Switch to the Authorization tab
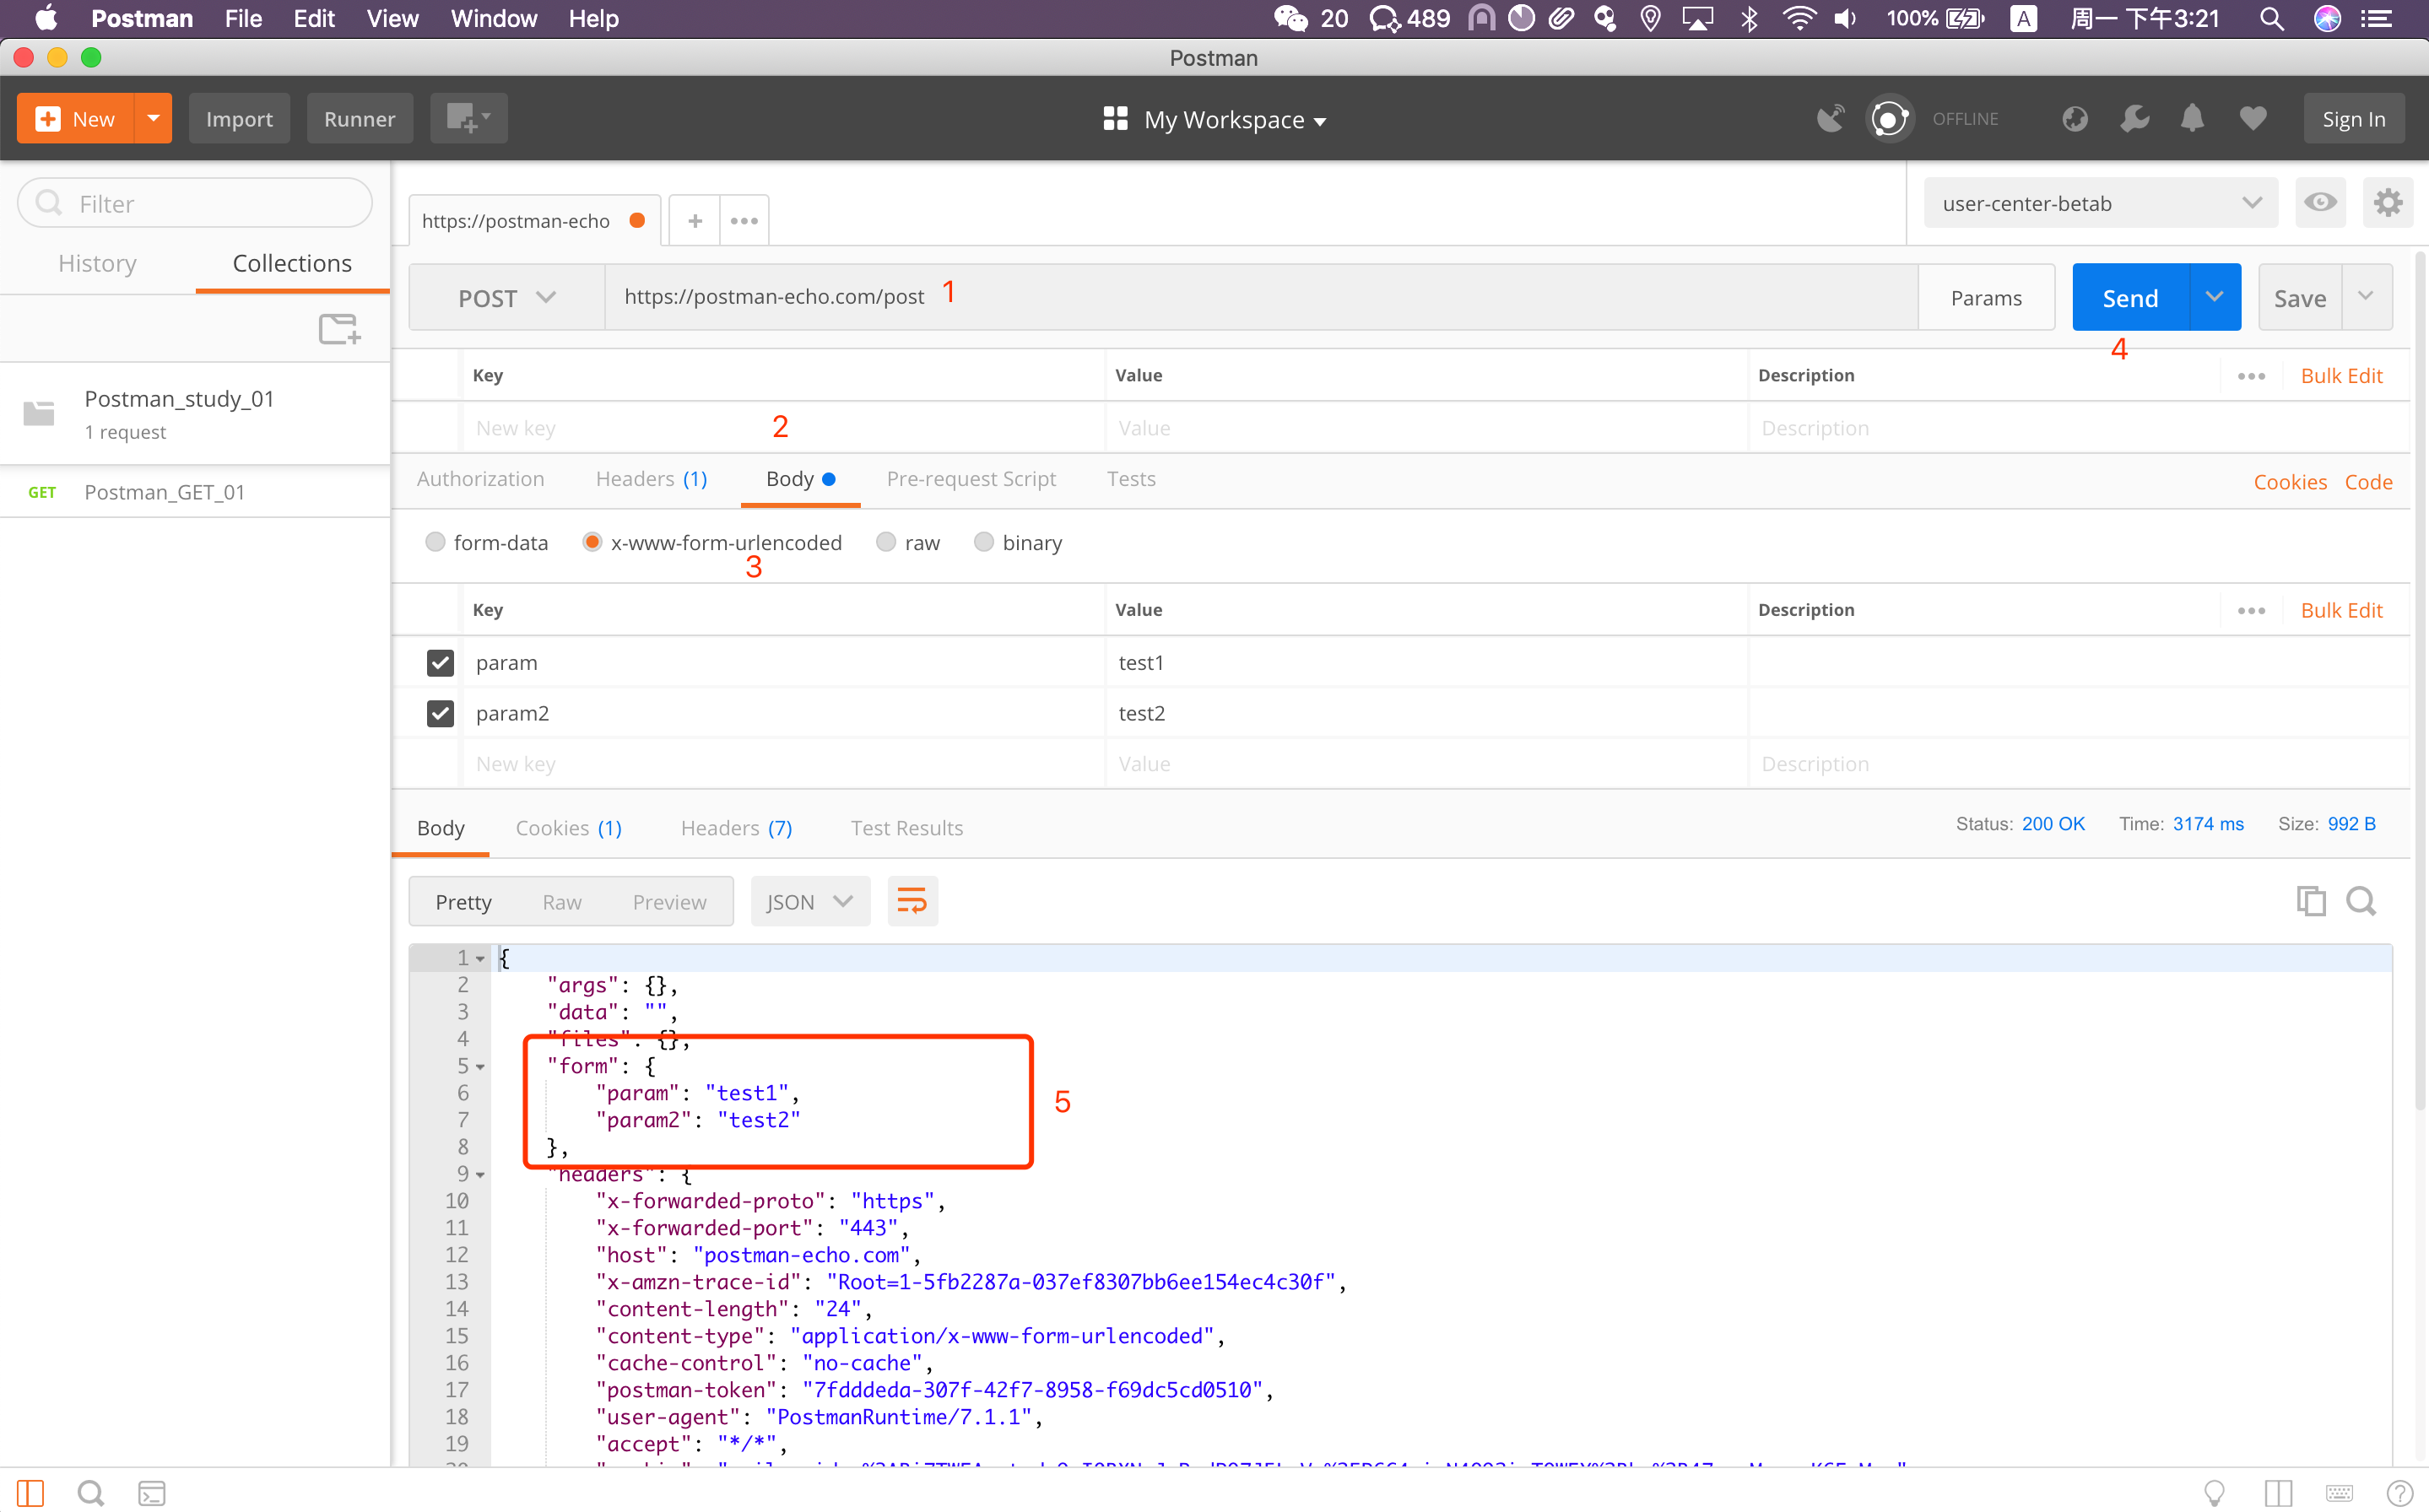The image size is (2429, 1512). pos(480,480)
